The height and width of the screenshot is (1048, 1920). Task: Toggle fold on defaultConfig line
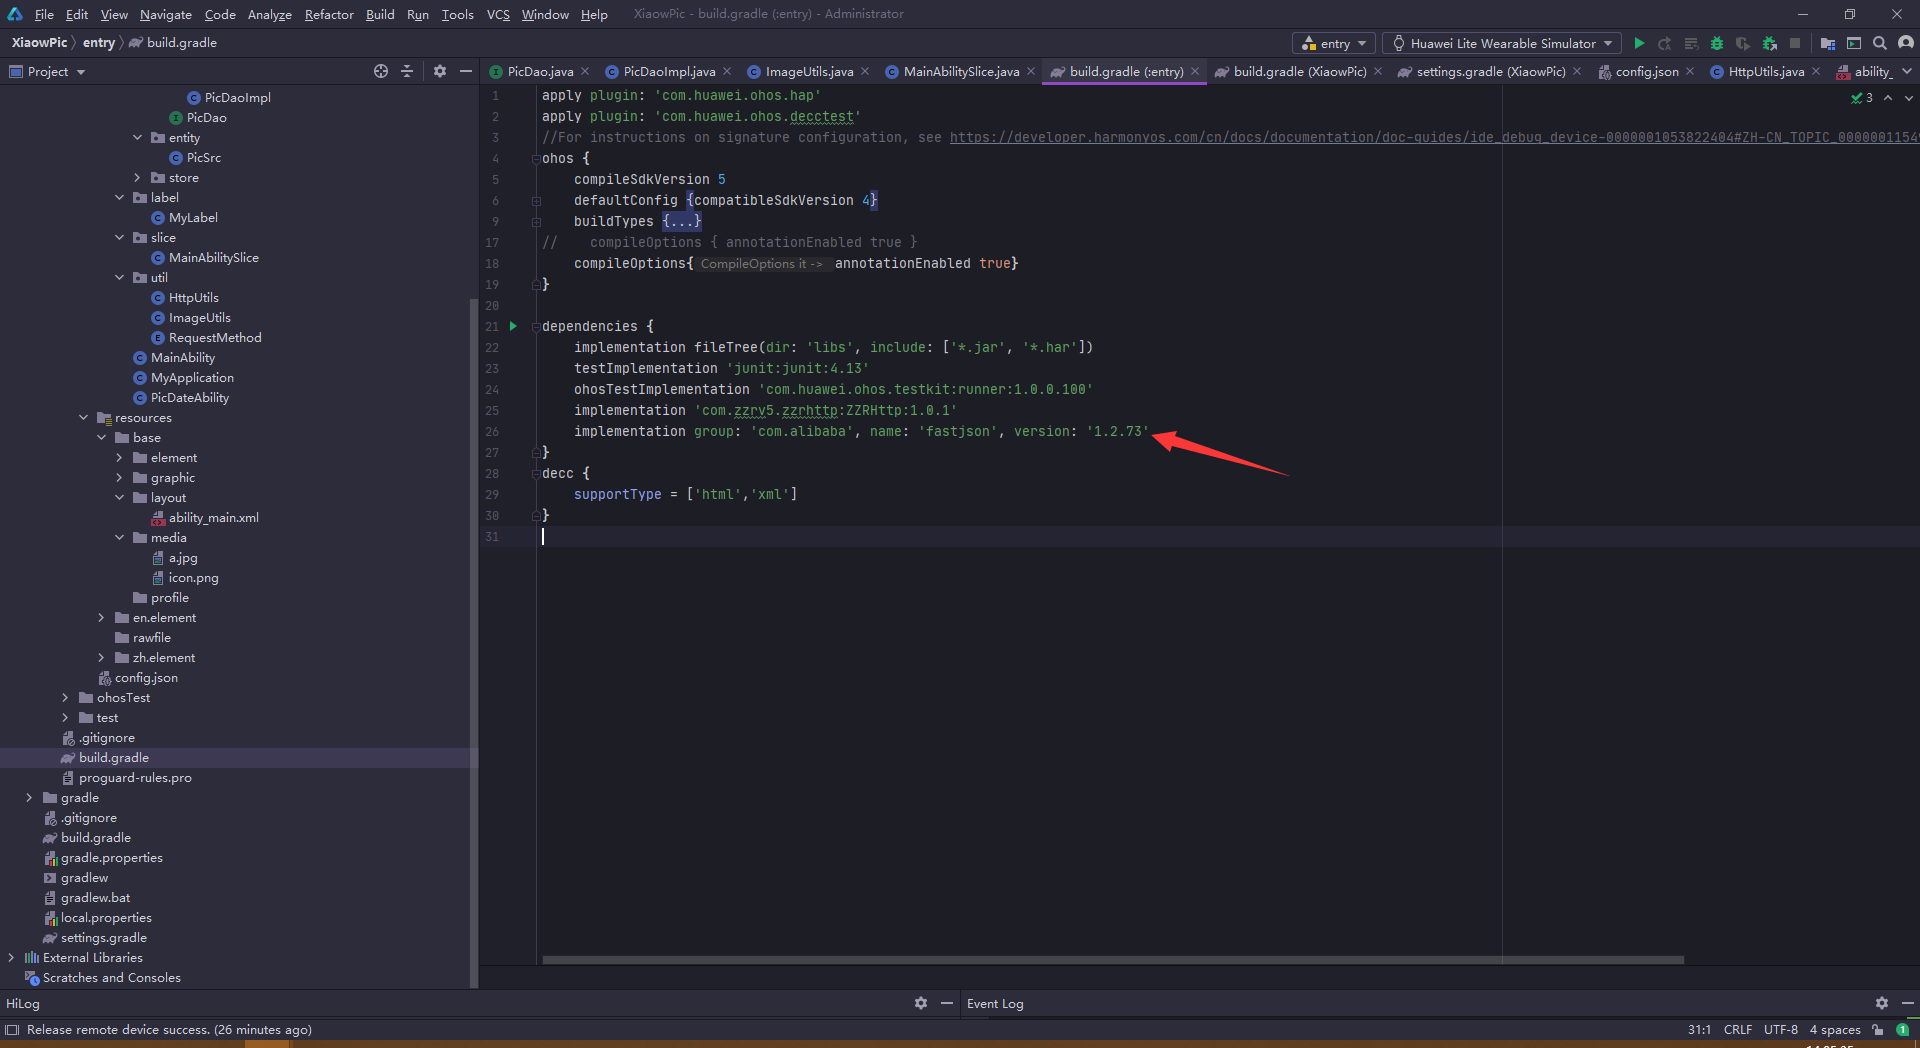click(536, 201)
